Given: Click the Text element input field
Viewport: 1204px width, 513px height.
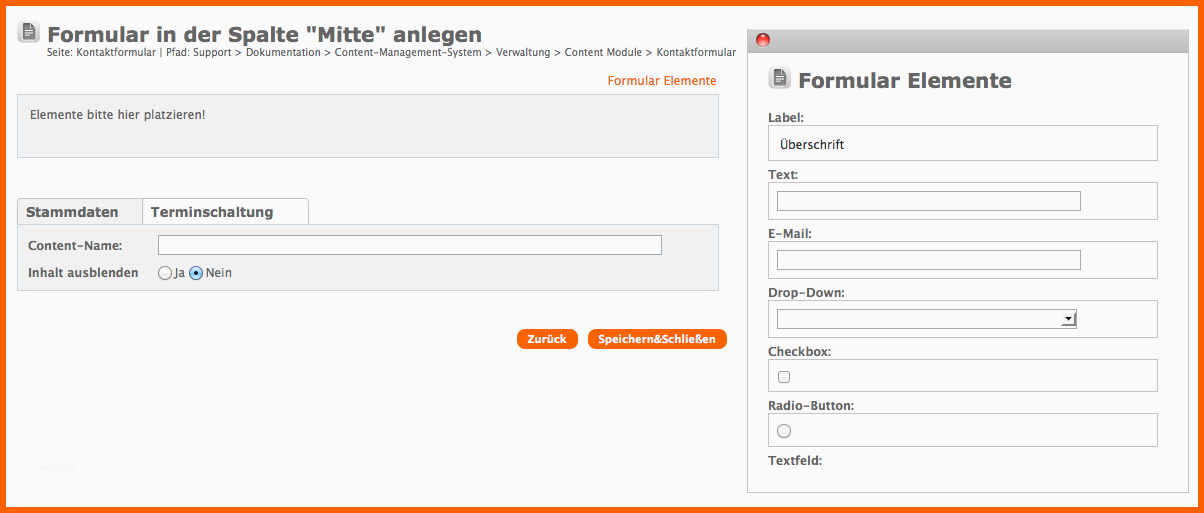Looking at the screenshot, I should tap(928, 201).
